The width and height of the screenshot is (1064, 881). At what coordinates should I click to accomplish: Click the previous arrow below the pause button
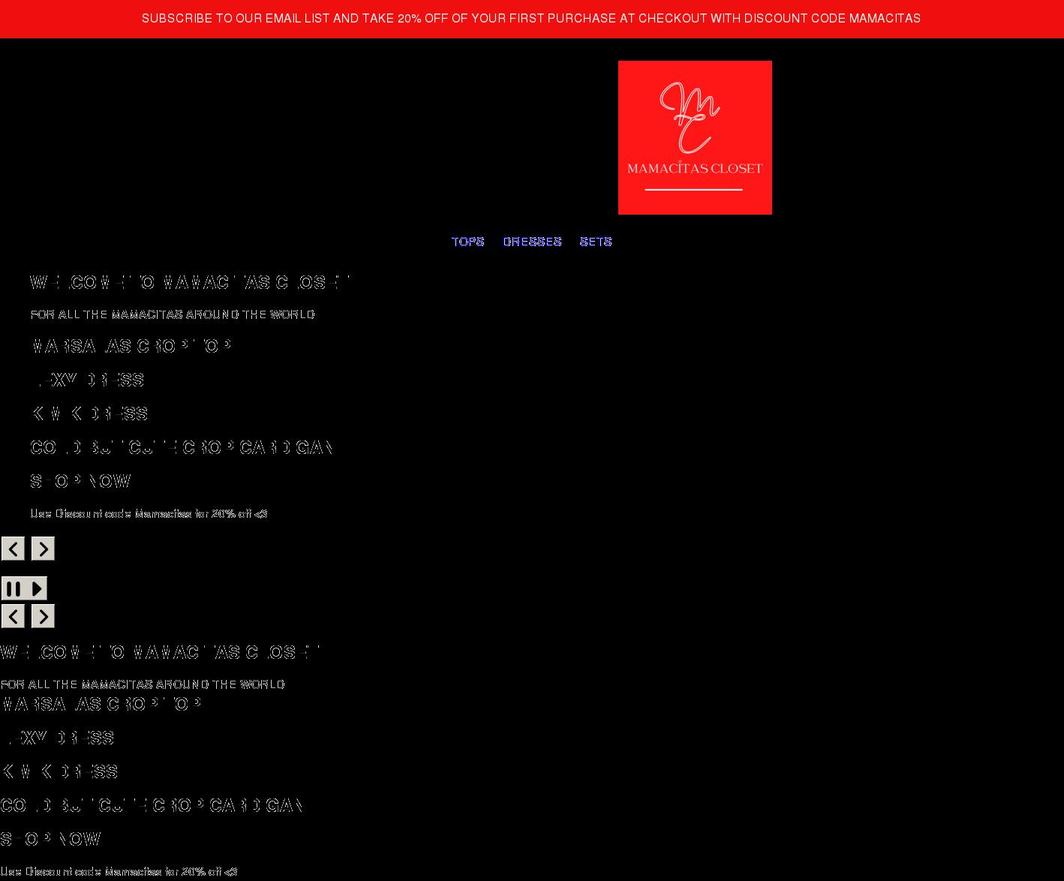point(13,616)
